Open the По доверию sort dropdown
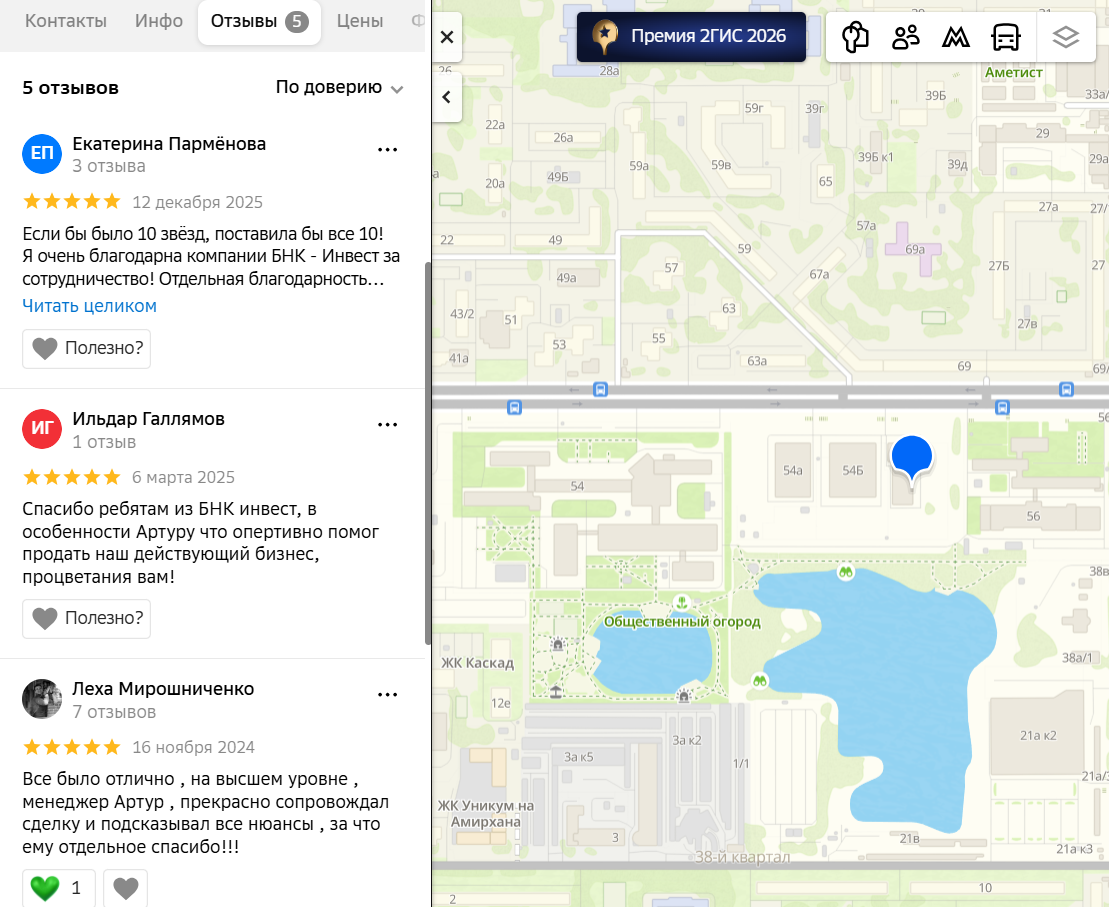1109x907 pixels. tap(339, 87)
